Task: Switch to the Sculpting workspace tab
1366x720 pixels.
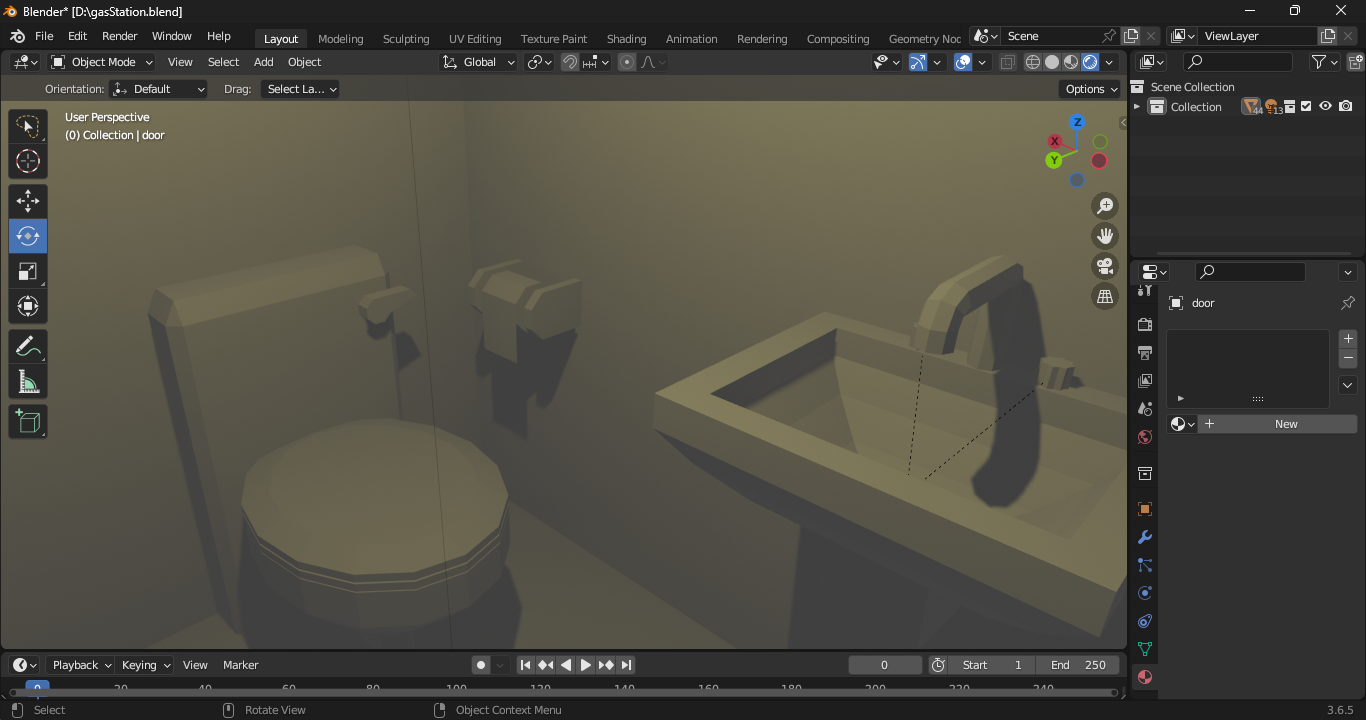Action: 405,39
